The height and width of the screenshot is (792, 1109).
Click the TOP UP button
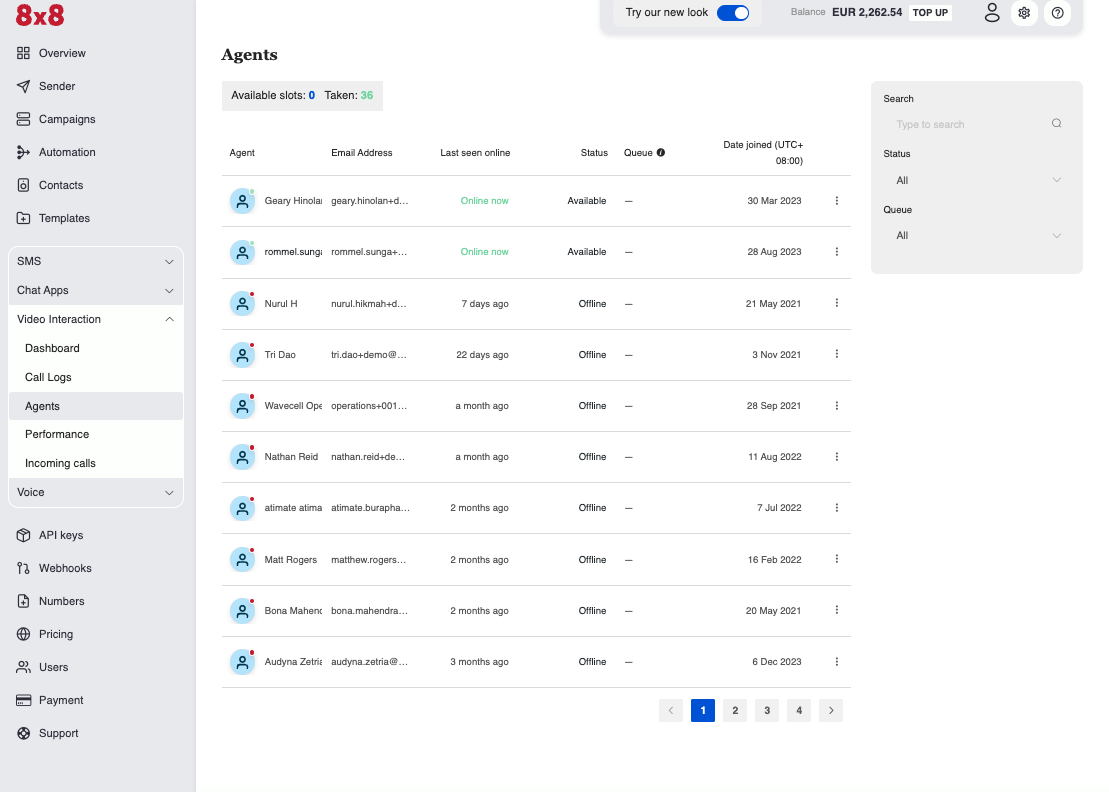[x=930, y=13]
